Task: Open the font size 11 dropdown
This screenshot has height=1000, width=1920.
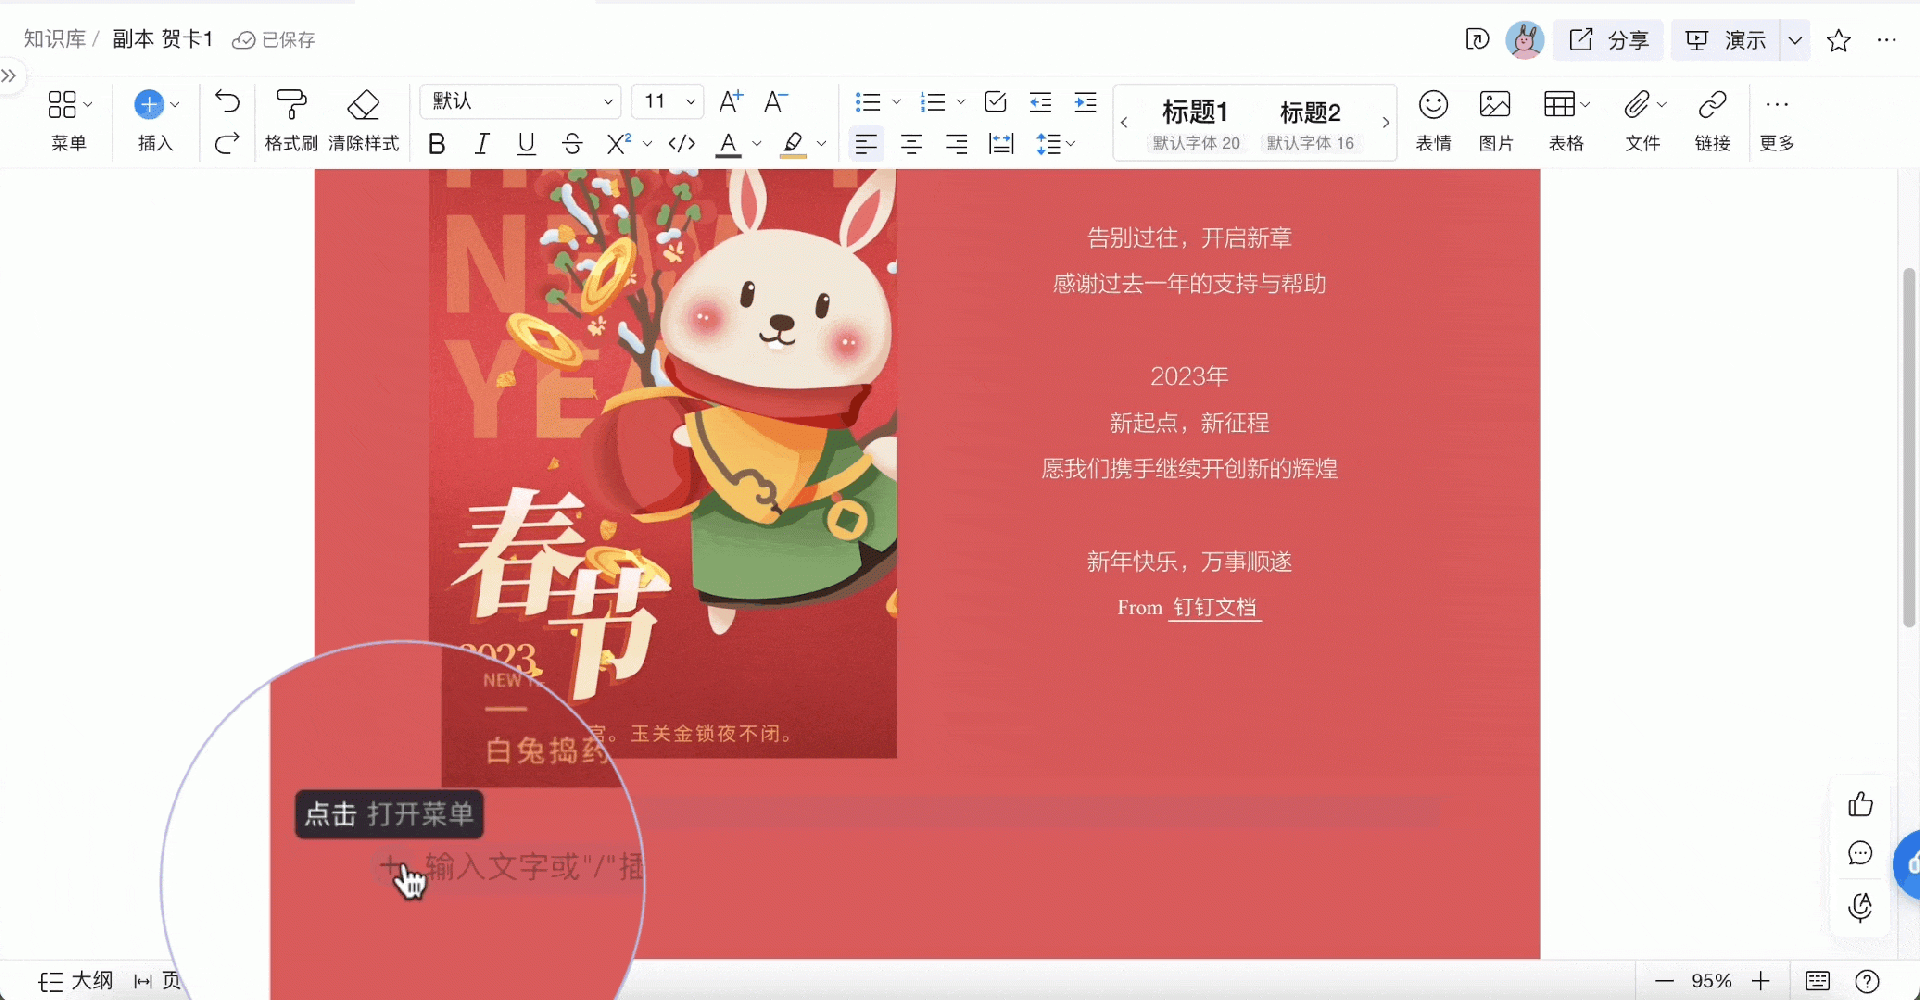Action: 668,102
